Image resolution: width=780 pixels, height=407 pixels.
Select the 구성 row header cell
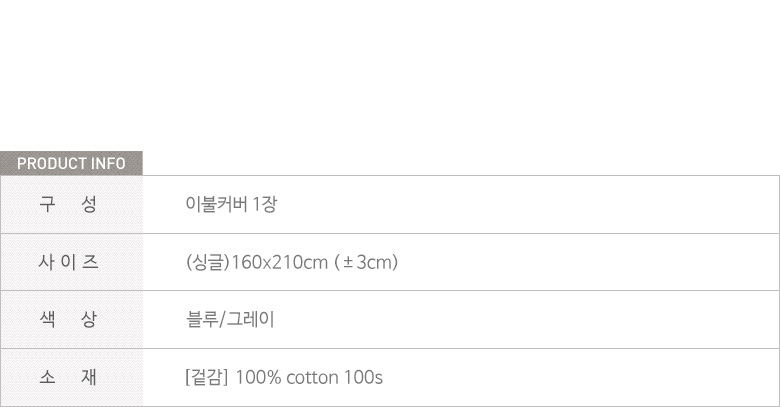(x=71, y=205)
